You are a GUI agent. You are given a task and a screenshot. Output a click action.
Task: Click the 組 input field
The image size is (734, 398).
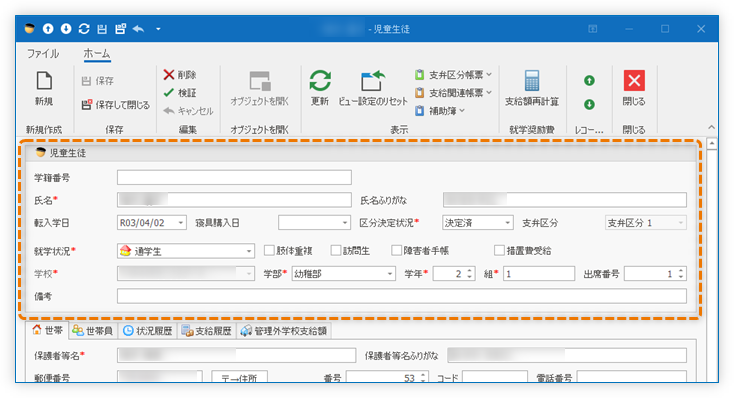coord(539,273)
